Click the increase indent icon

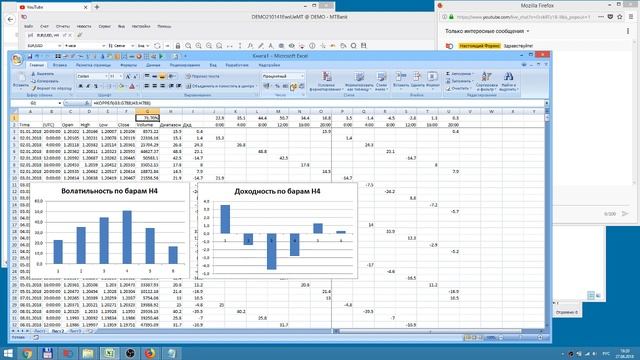pos(179,86)
